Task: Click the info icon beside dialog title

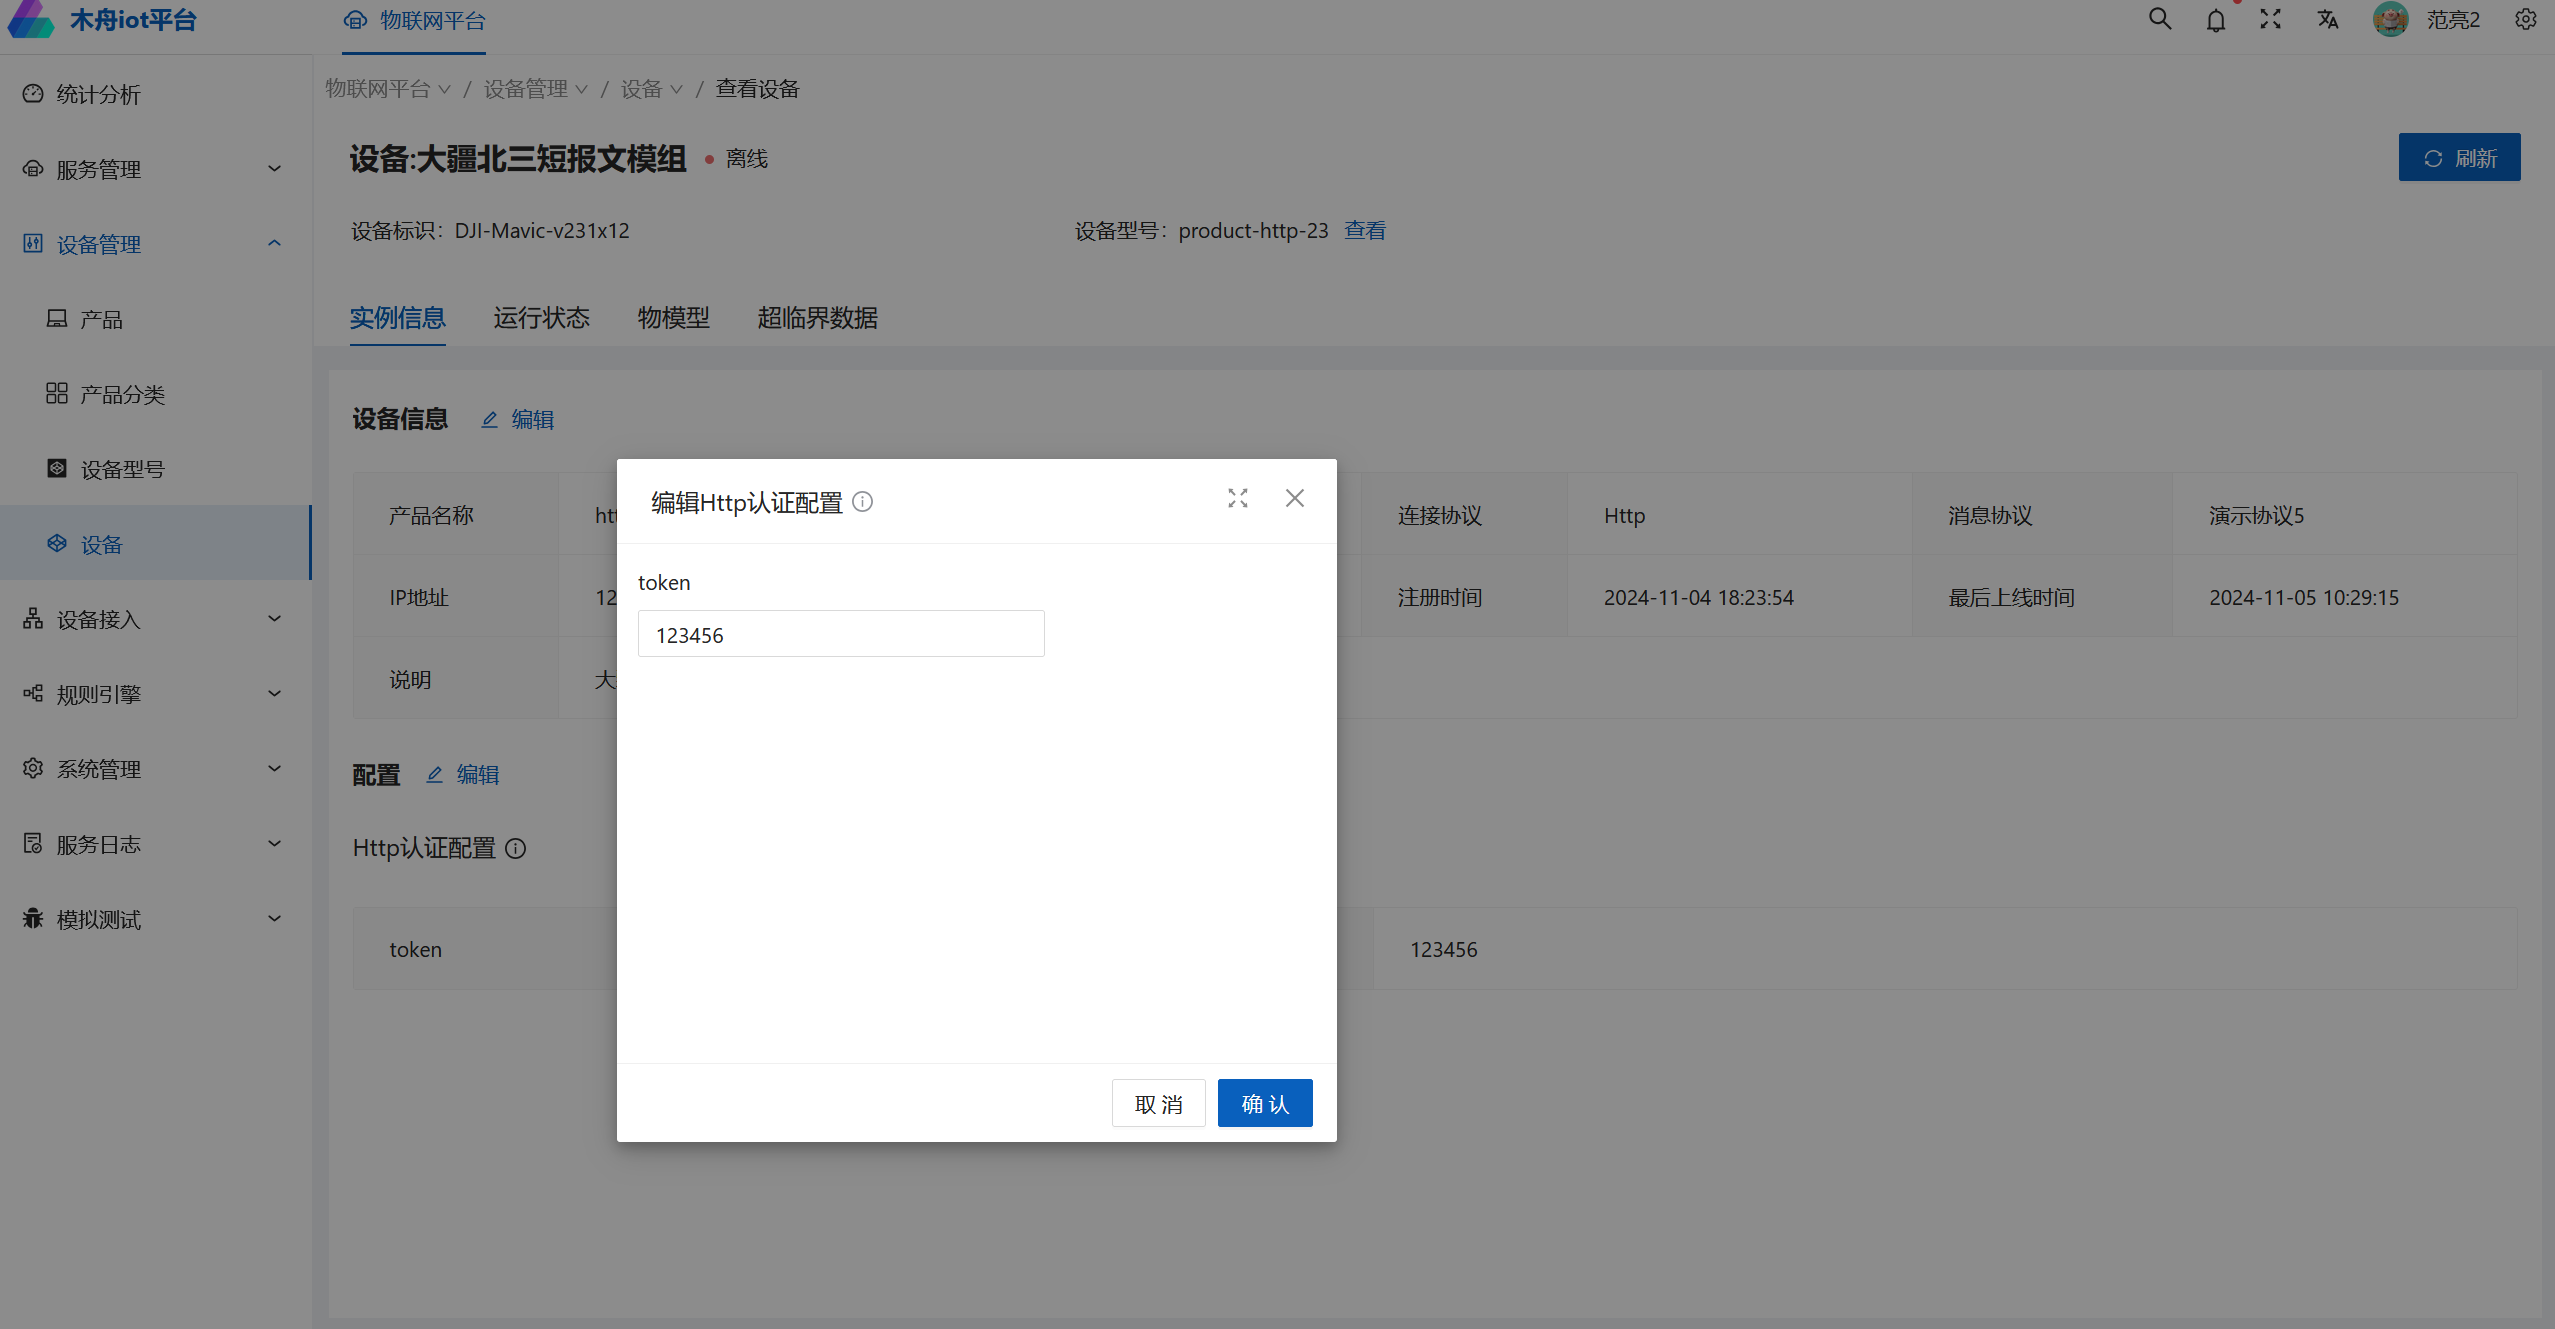Action: (x=862, y=502)
